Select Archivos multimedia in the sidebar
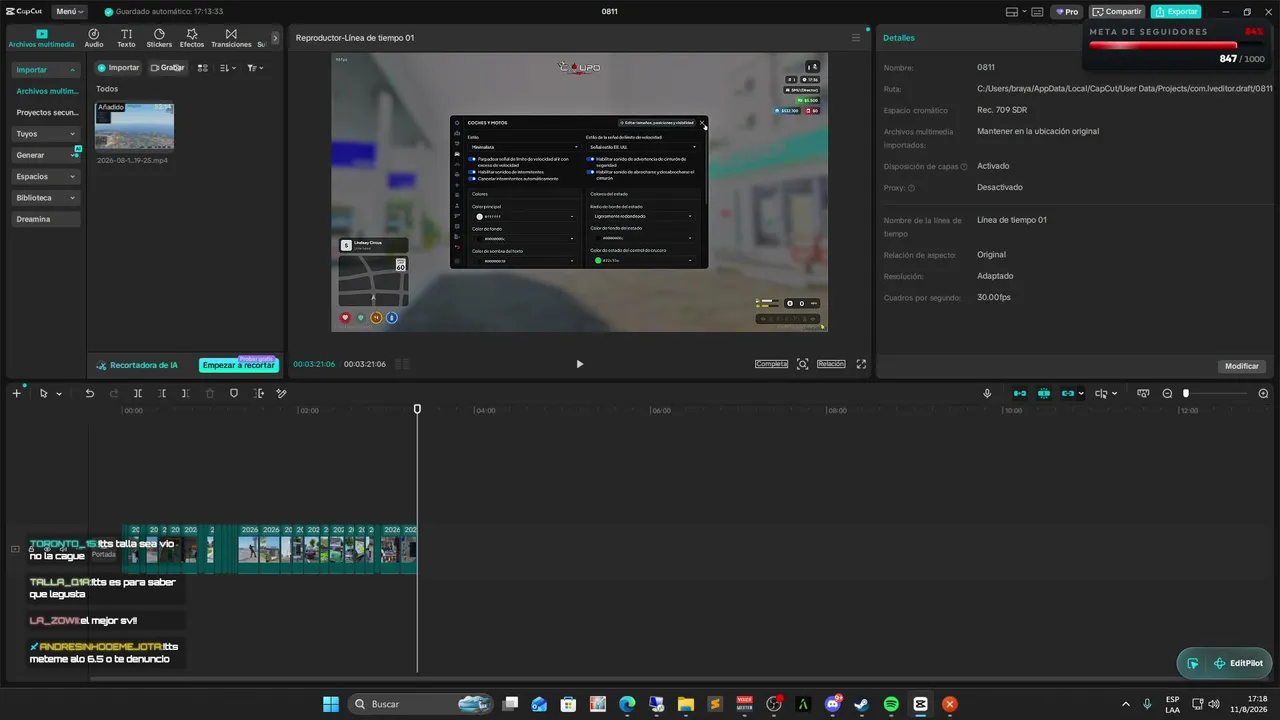The height and width of the screenshot is (720, 1280). 47,91
